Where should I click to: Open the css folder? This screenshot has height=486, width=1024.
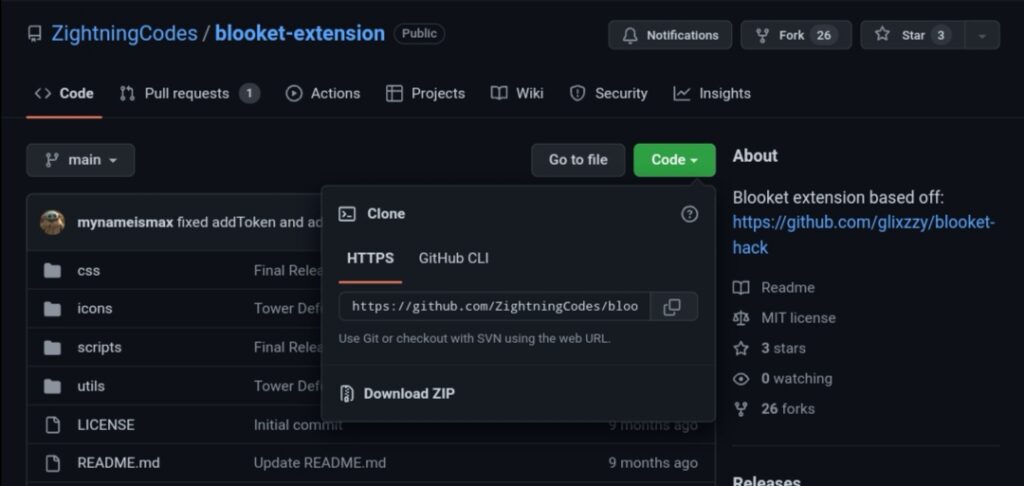click(89, 270)
